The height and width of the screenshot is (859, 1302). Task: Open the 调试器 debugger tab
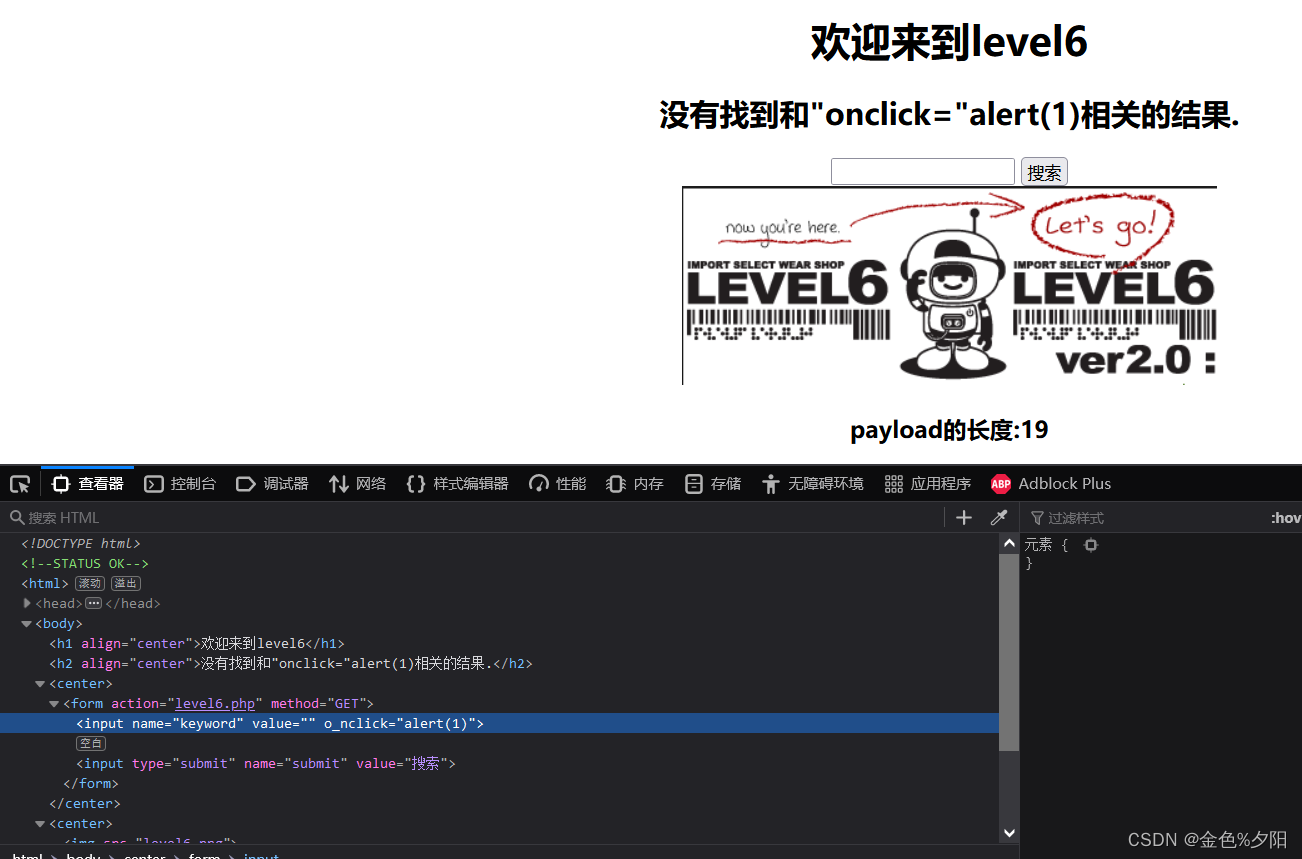[272, 484]
